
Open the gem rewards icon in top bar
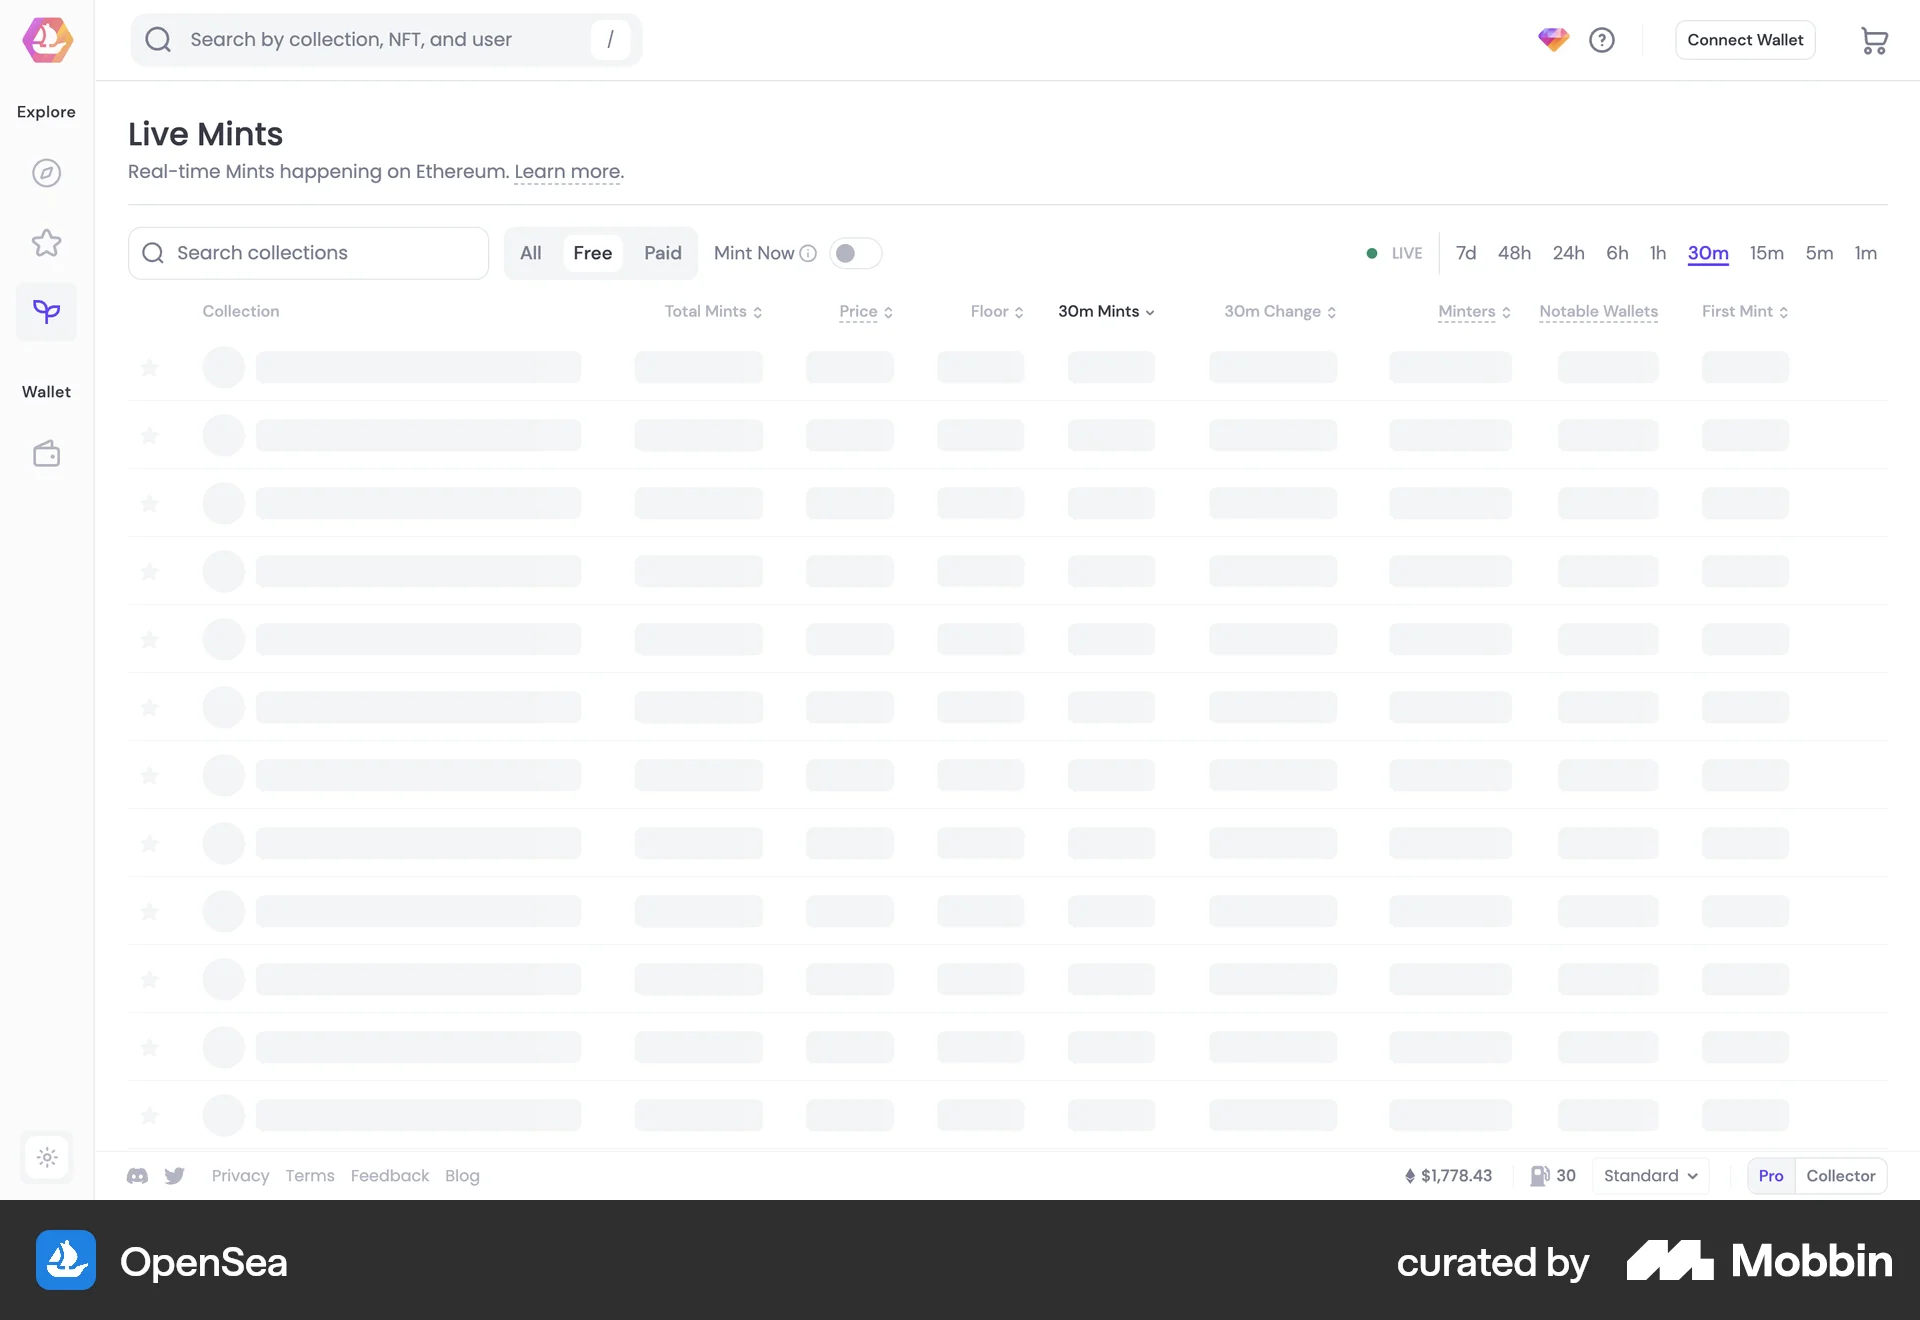pos(1552,40)
